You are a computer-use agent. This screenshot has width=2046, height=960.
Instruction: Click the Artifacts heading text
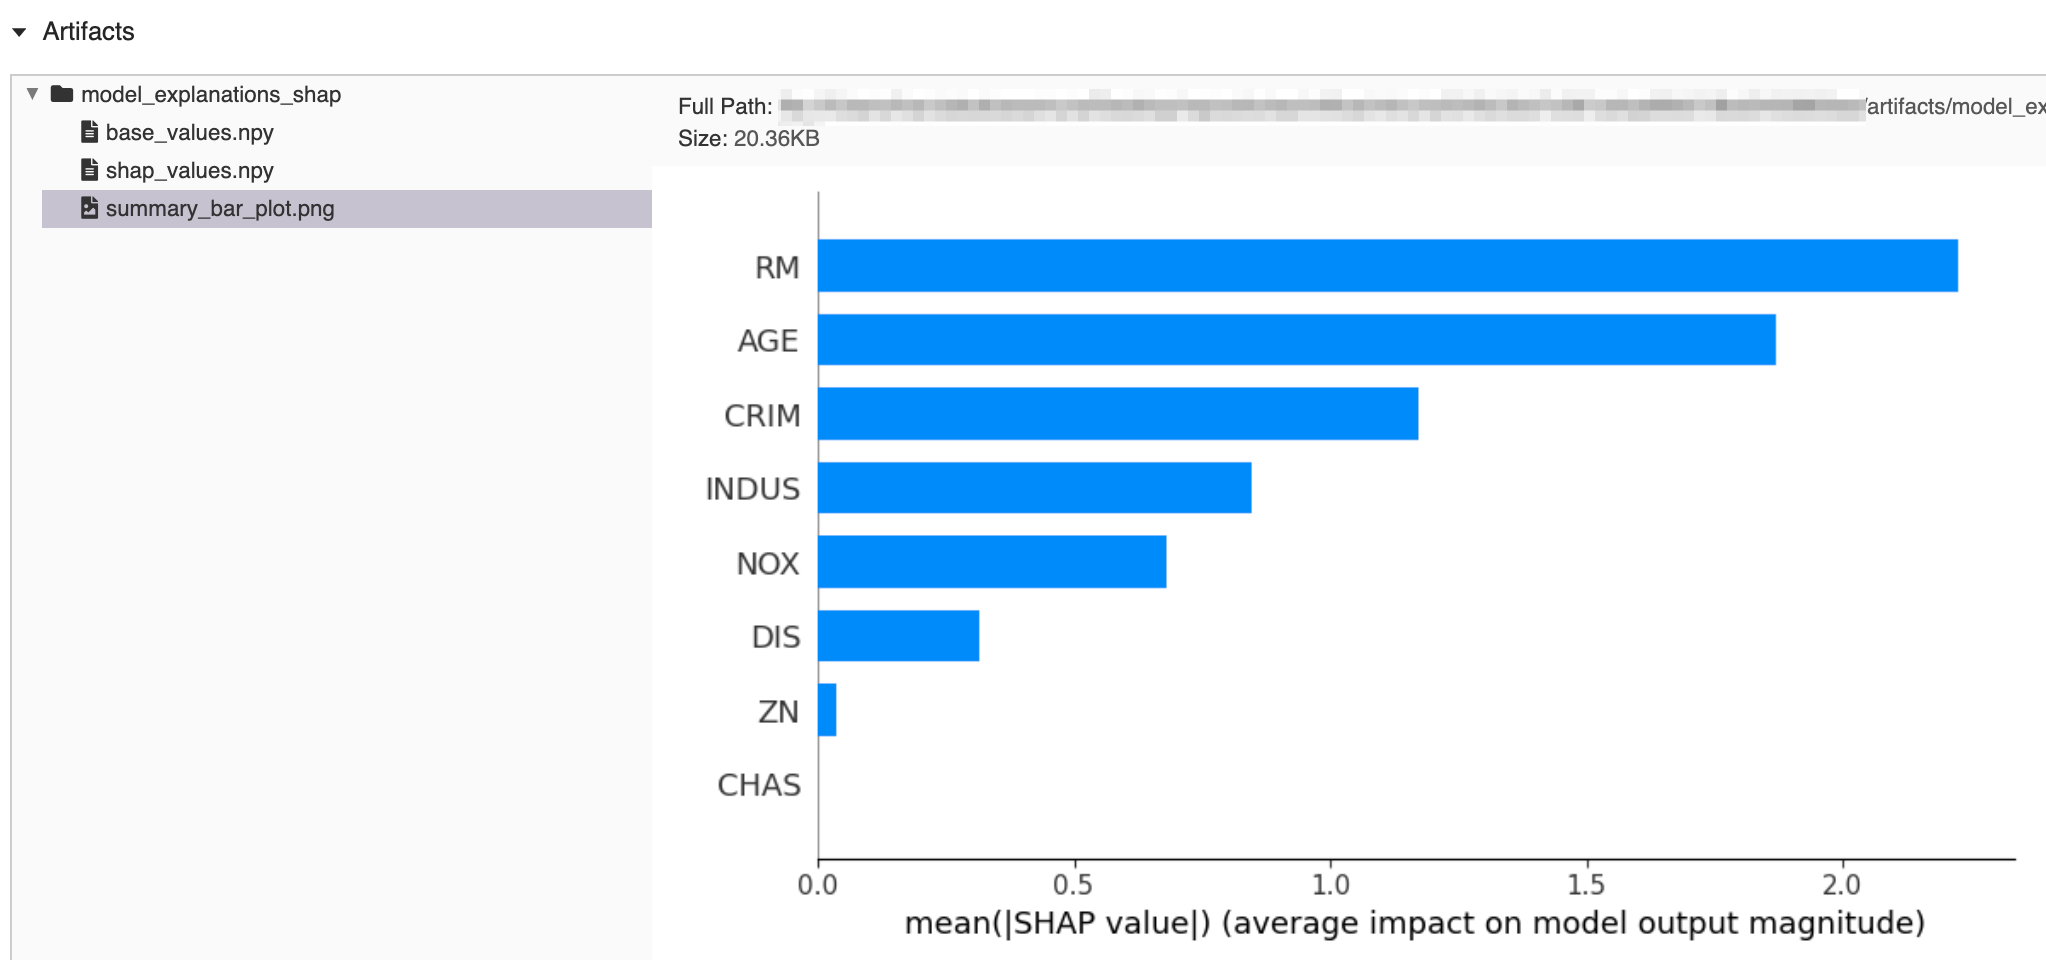[88, 31]
